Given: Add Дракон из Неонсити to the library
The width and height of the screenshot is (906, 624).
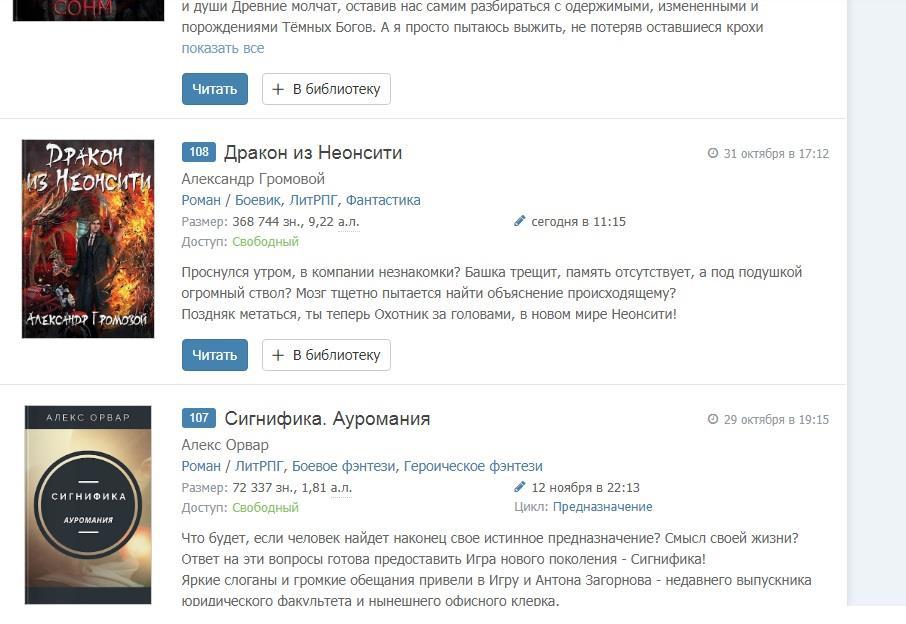Looking at the screenshot, I should pyautogui.click(x=326, y=355).
